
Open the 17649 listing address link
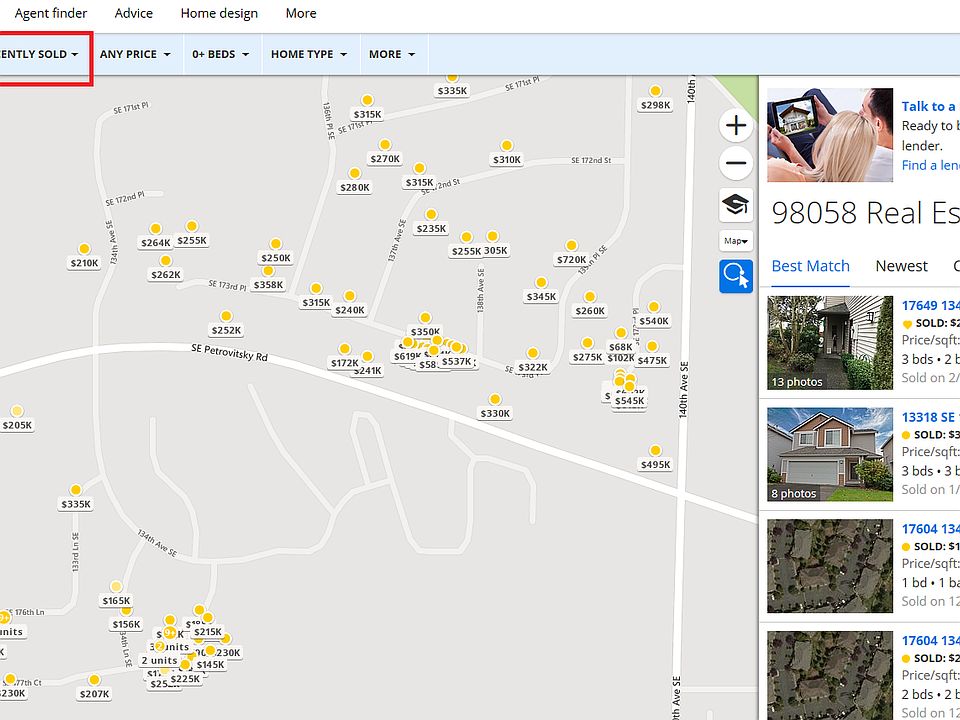(931, 305)
